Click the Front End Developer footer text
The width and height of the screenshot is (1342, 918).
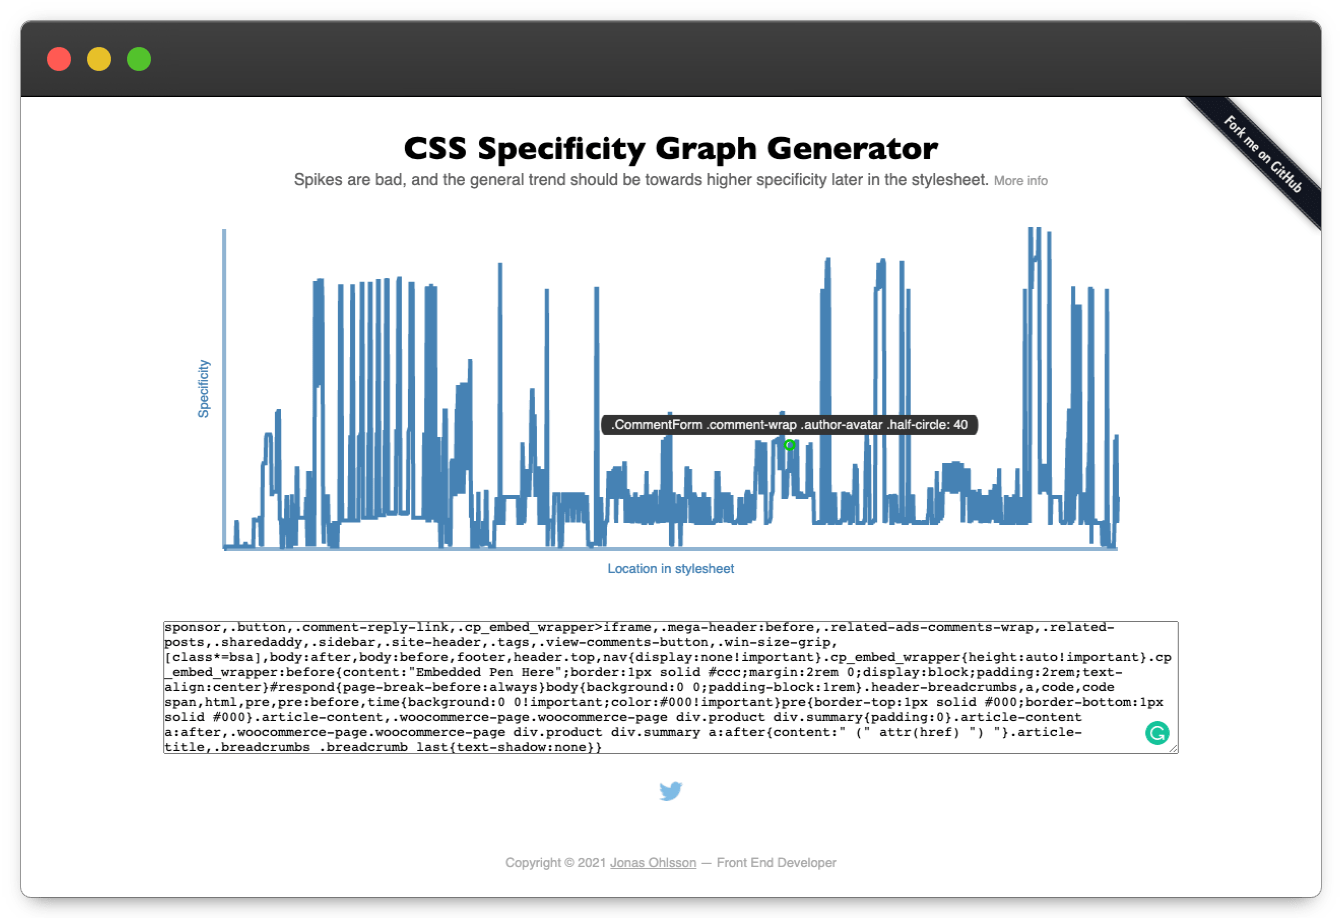click(x=776, y=863)
